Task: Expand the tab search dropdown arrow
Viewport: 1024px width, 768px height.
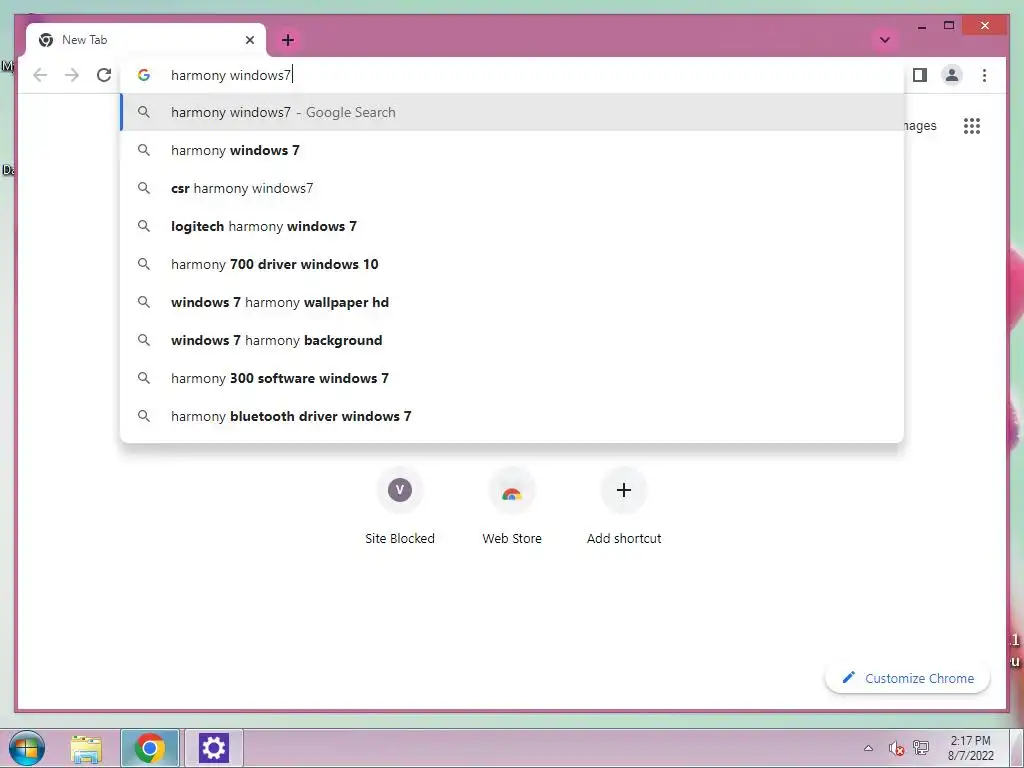Action: (884, 40)
